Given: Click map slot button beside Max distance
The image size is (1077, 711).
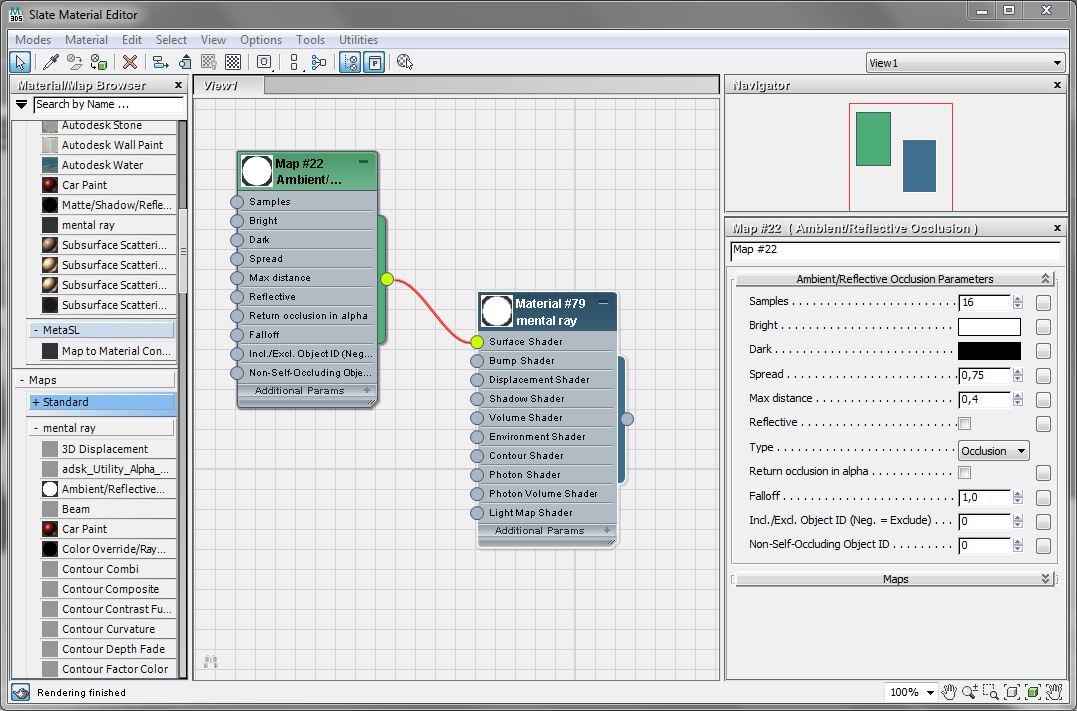Looking at the screenshot, I should point(1043,400).
